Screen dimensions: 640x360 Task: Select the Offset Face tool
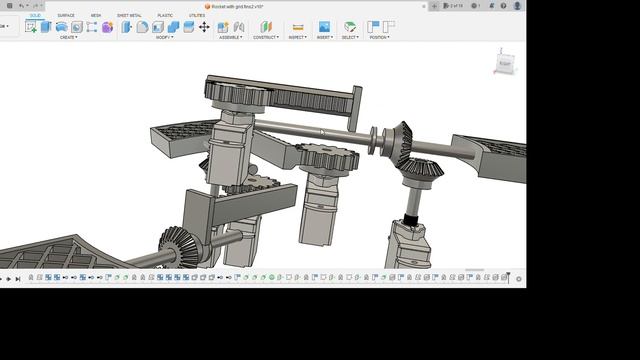click(x=189, y=27)
